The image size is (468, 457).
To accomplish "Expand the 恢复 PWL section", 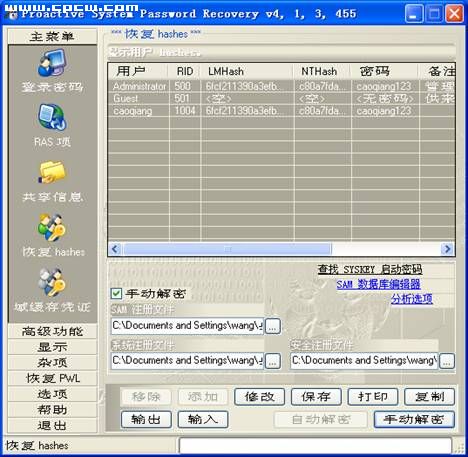I will tap(52, 378).
